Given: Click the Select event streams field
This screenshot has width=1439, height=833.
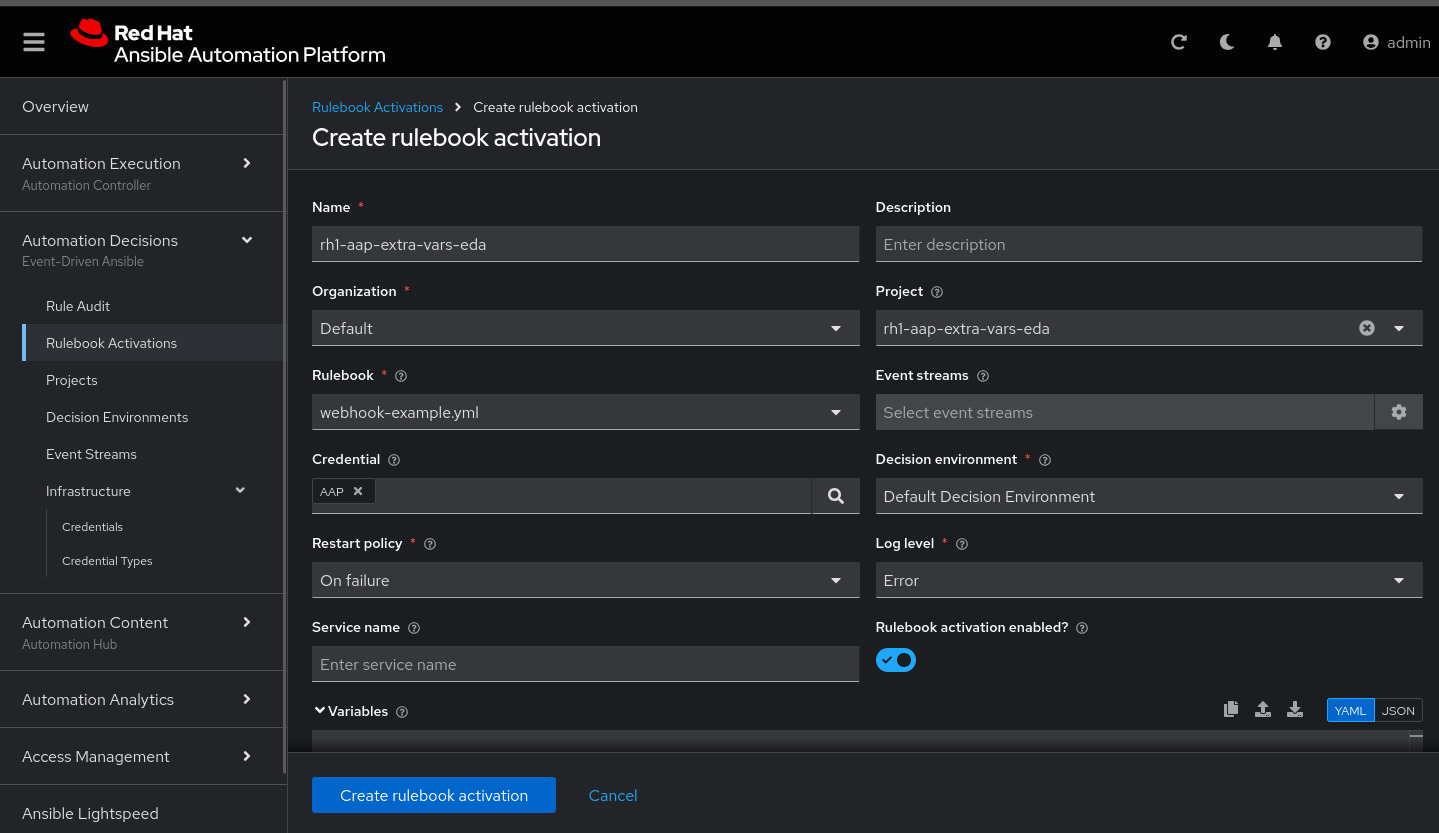Looking at the screenshot, I should (x=1125, y=412).
